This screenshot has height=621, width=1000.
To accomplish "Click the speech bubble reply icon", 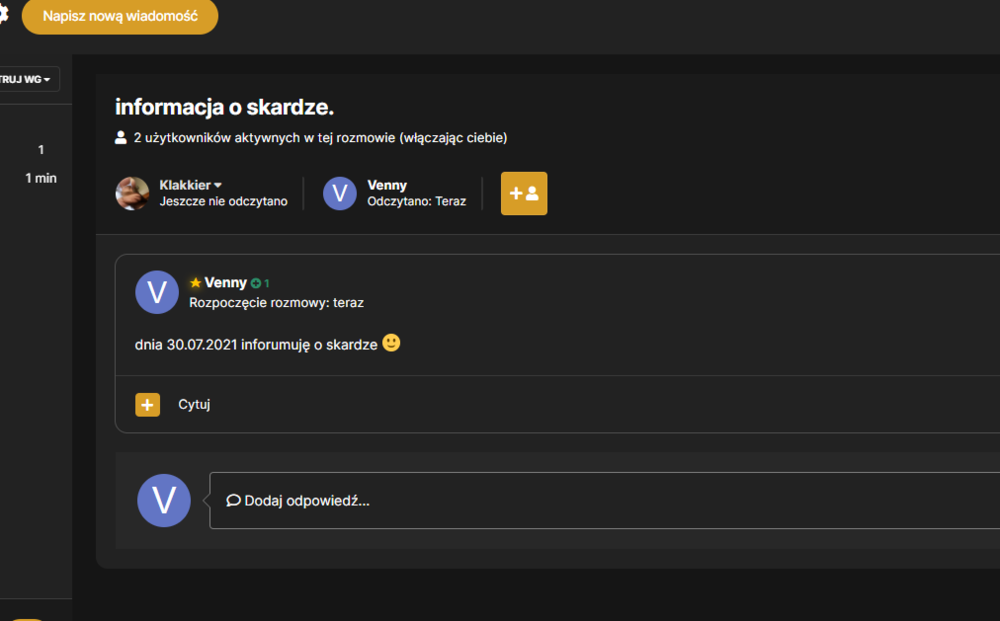I will tap(233, 500).
